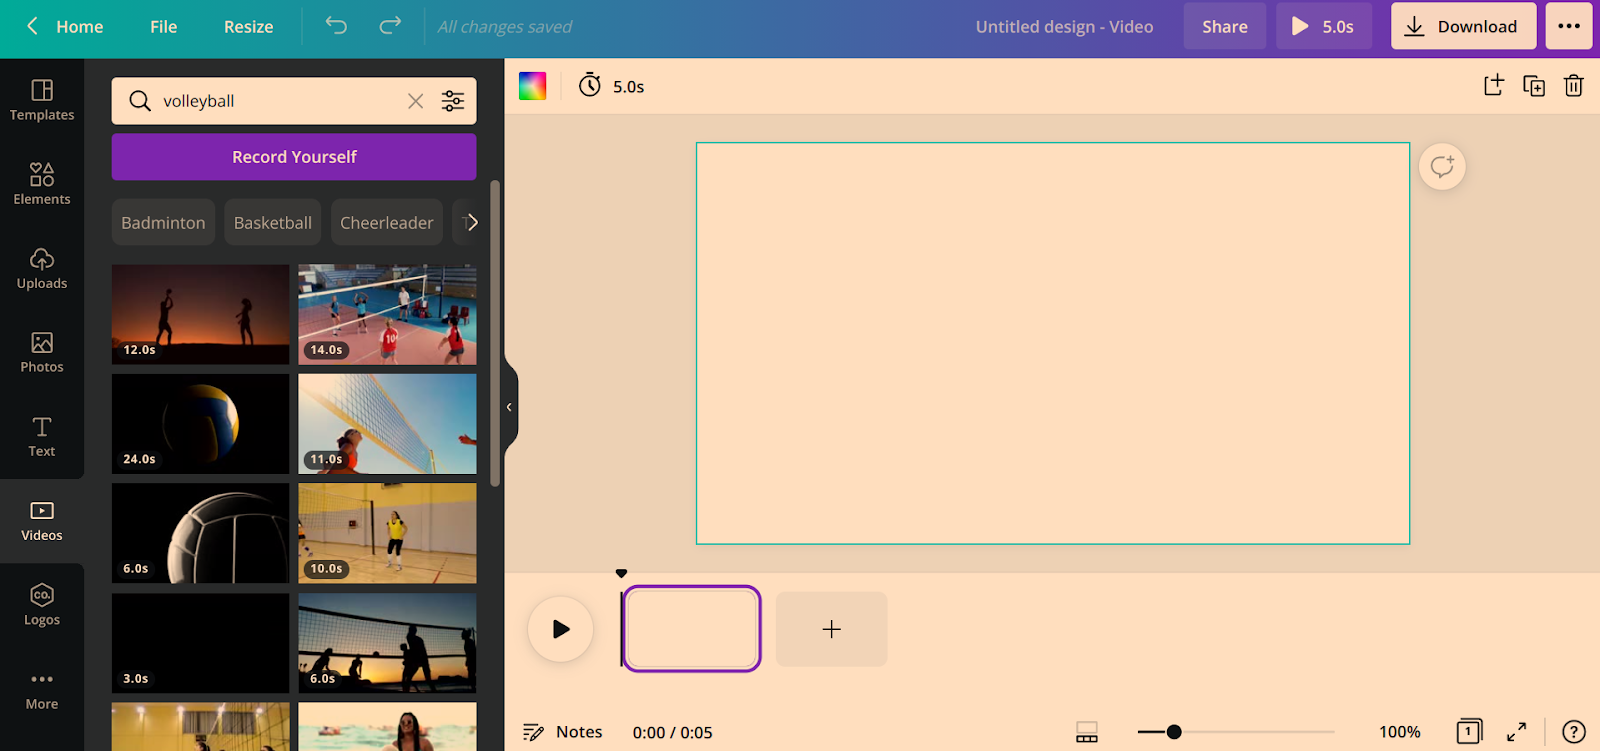Image resolution: width=1600 pixels, height=751 pixels.
Task: Undo the last action
Action: click(336, 26)
